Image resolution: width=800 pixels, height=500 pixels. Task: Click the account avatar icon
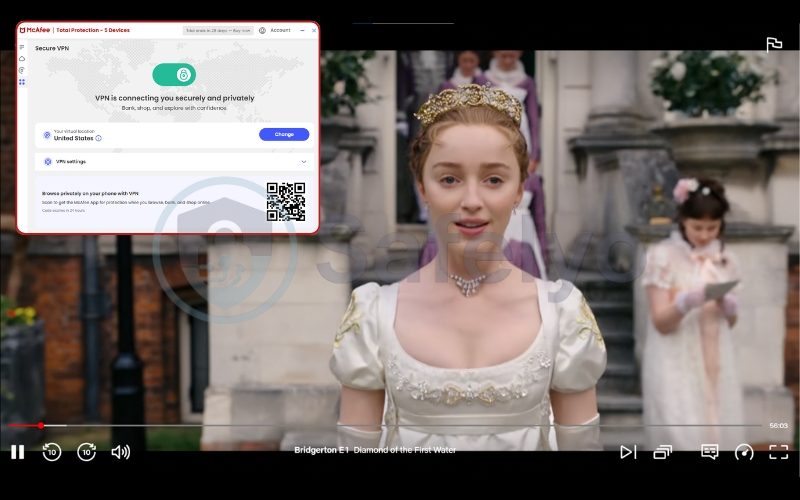tap(262, 31)
